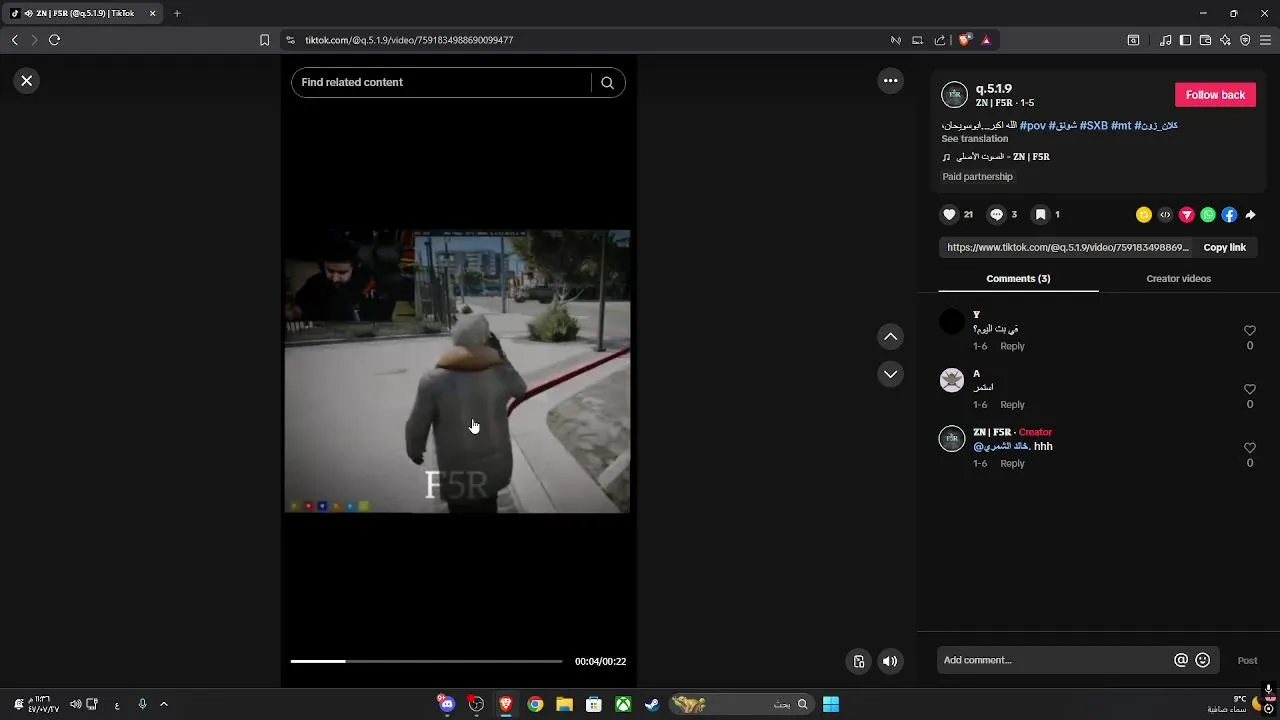Image resolution: width=1280 pixels, height=720 pixels.
Task: Click See translation link
Action: (x=974, y=139)
